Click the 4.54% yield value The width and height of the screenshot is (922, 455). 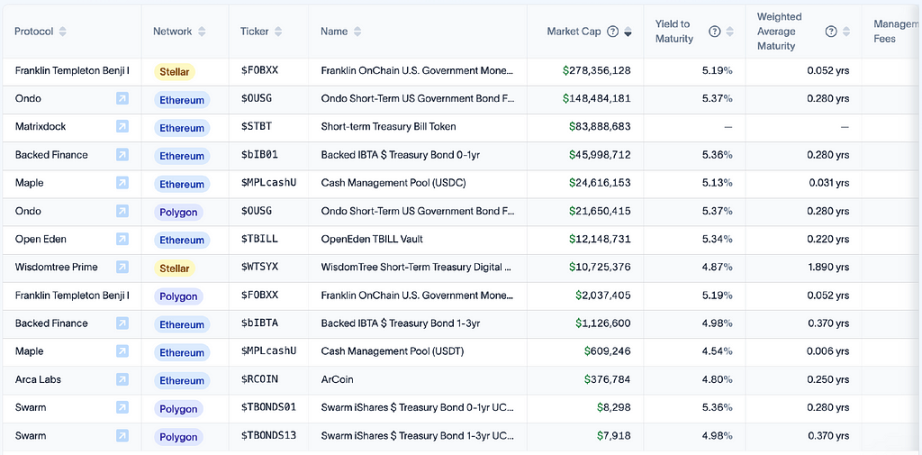(717, 351)
